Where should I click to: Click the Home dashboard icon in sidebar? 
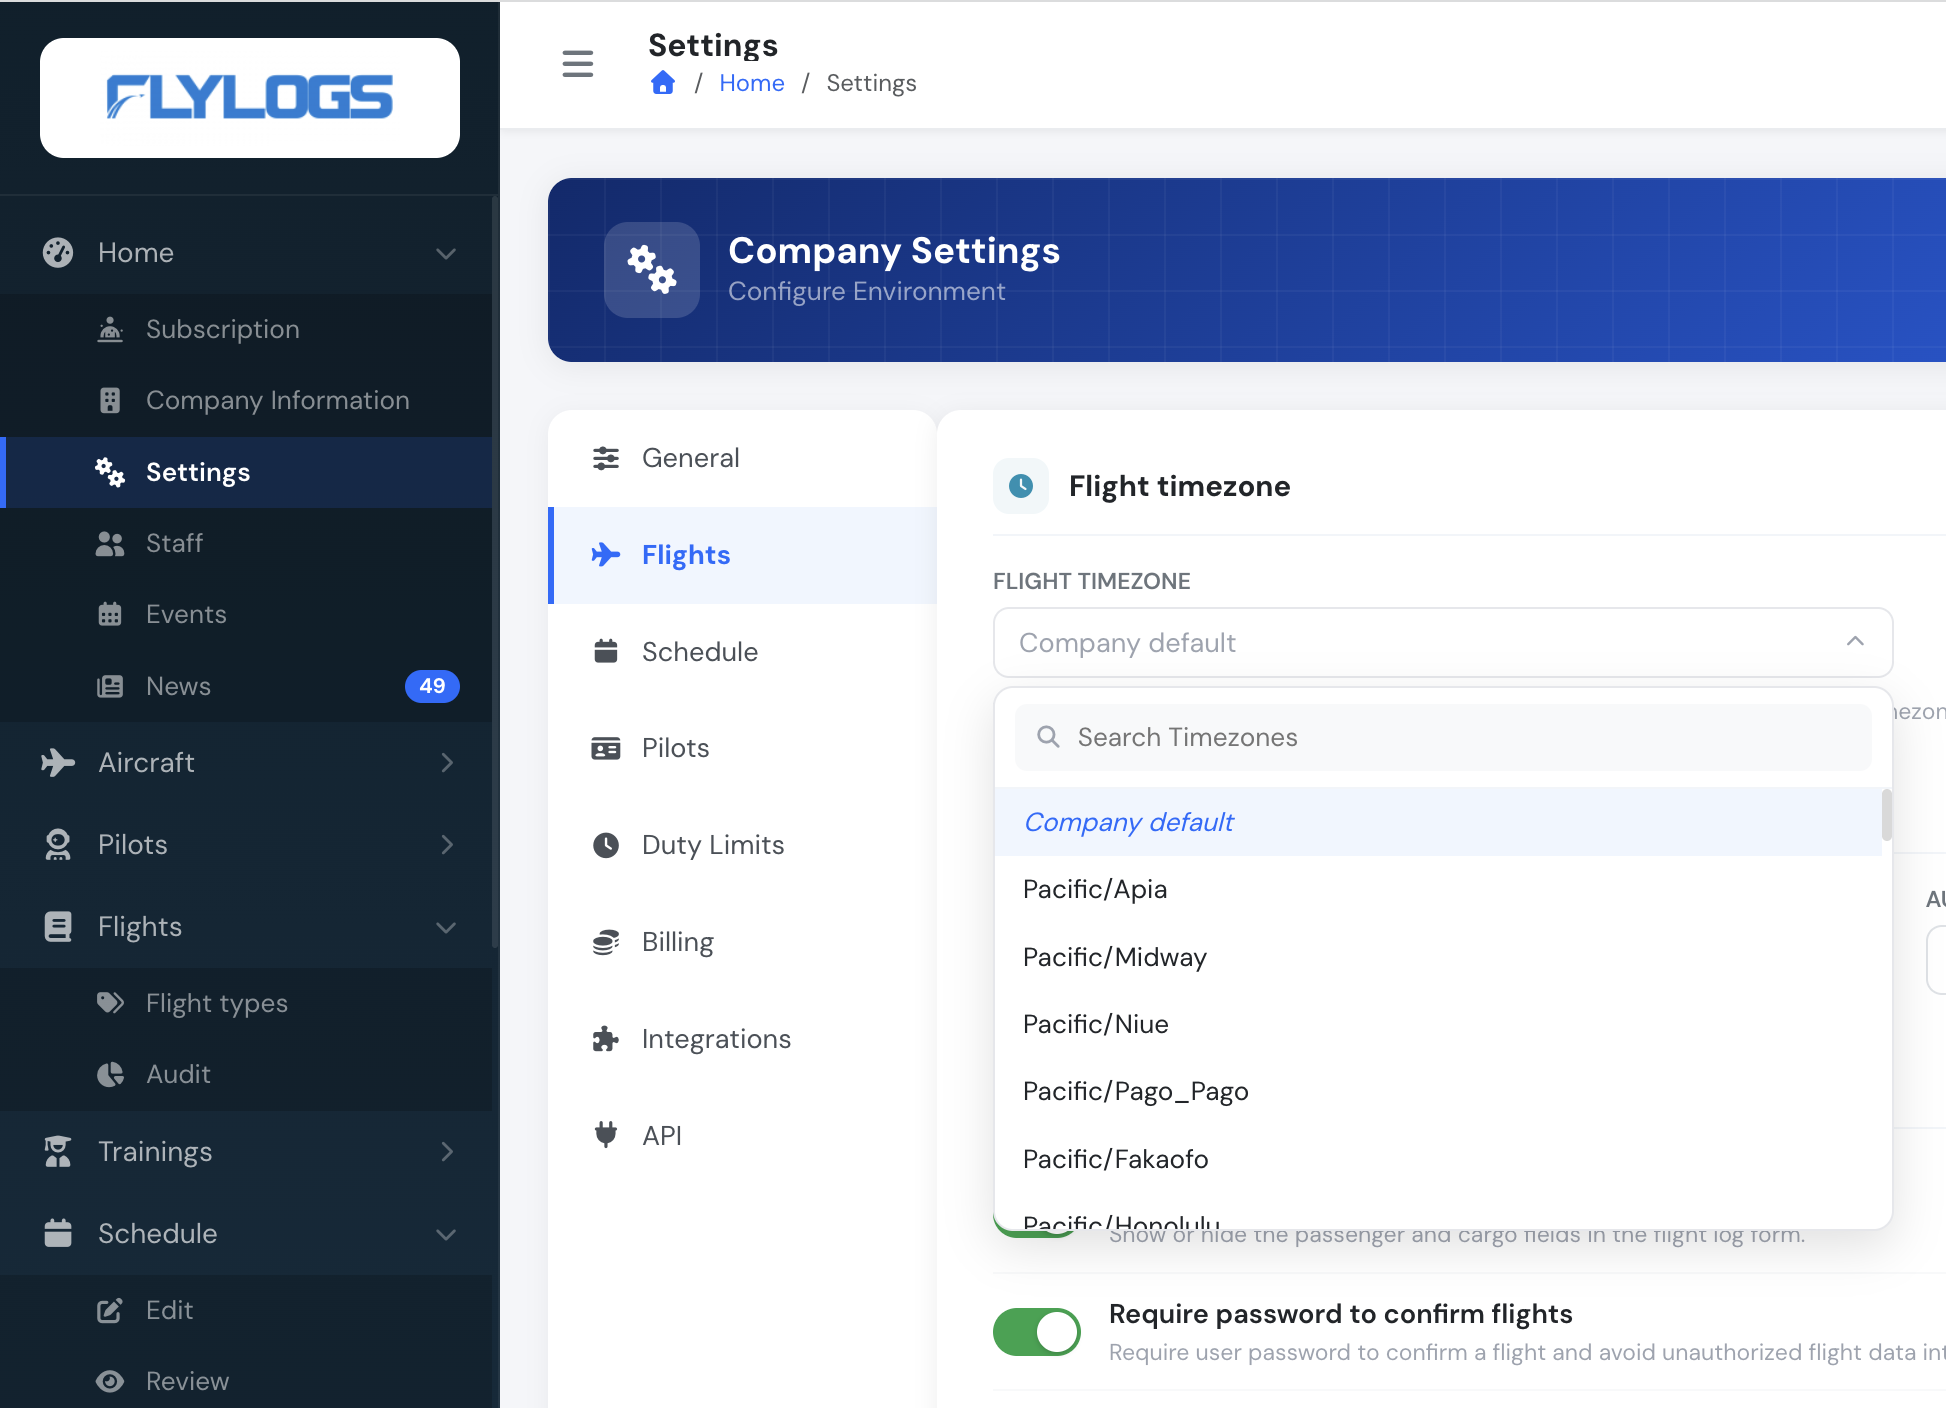tap(58, 253)
